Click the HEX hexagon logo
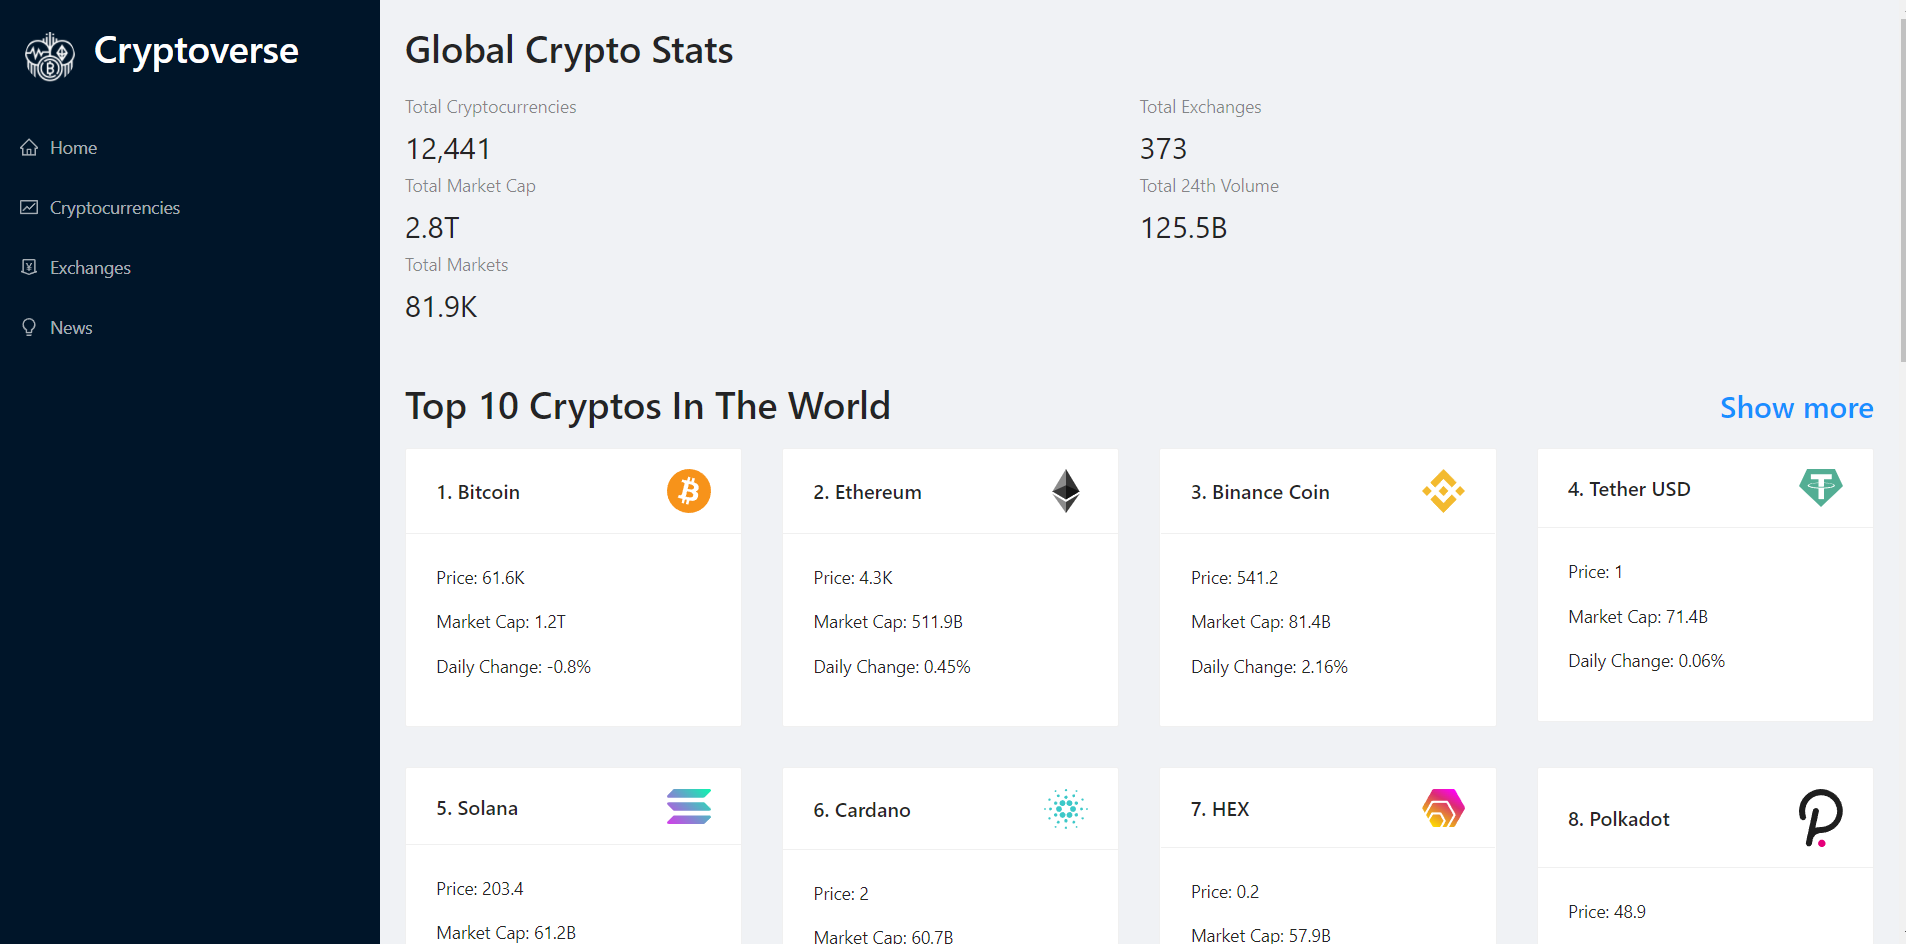1906x944 pixels. point(1443,808)
